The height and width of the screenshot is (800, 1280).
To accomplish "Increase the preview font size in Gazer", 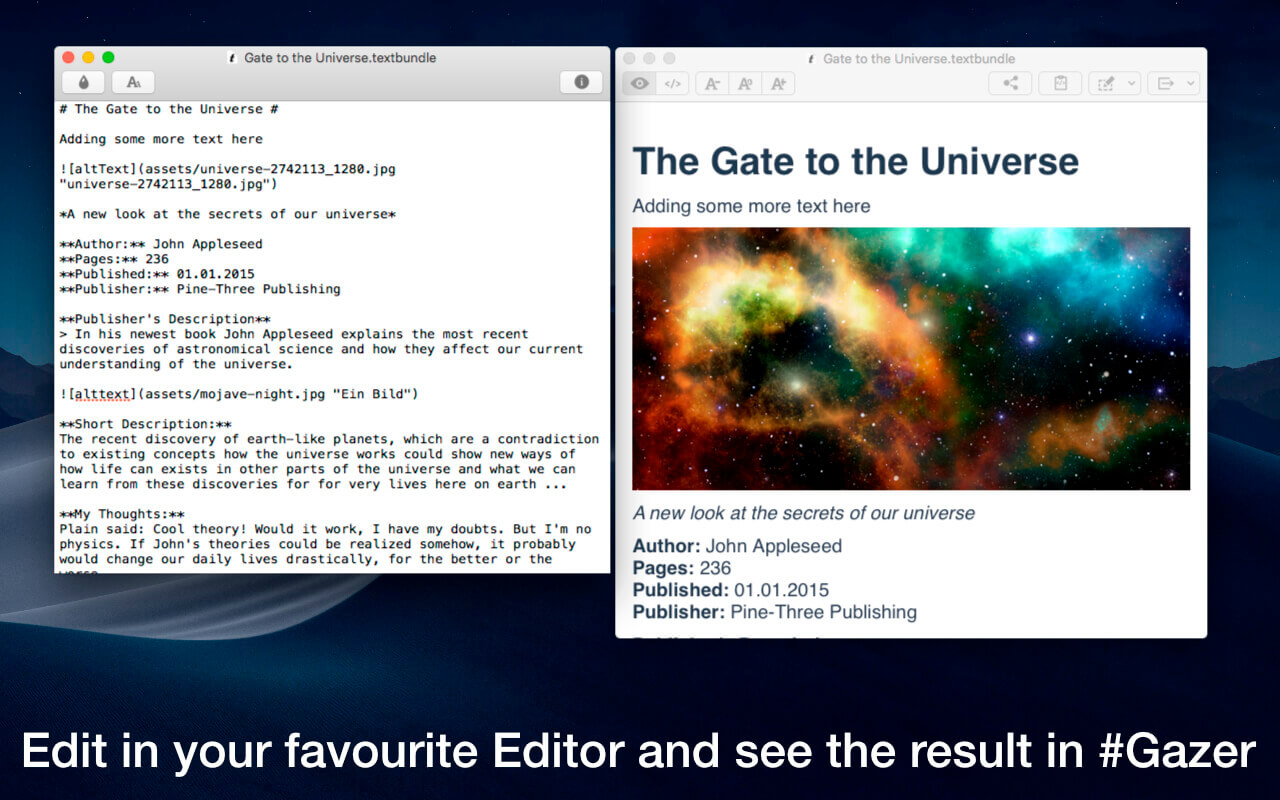I will point(778,84).
